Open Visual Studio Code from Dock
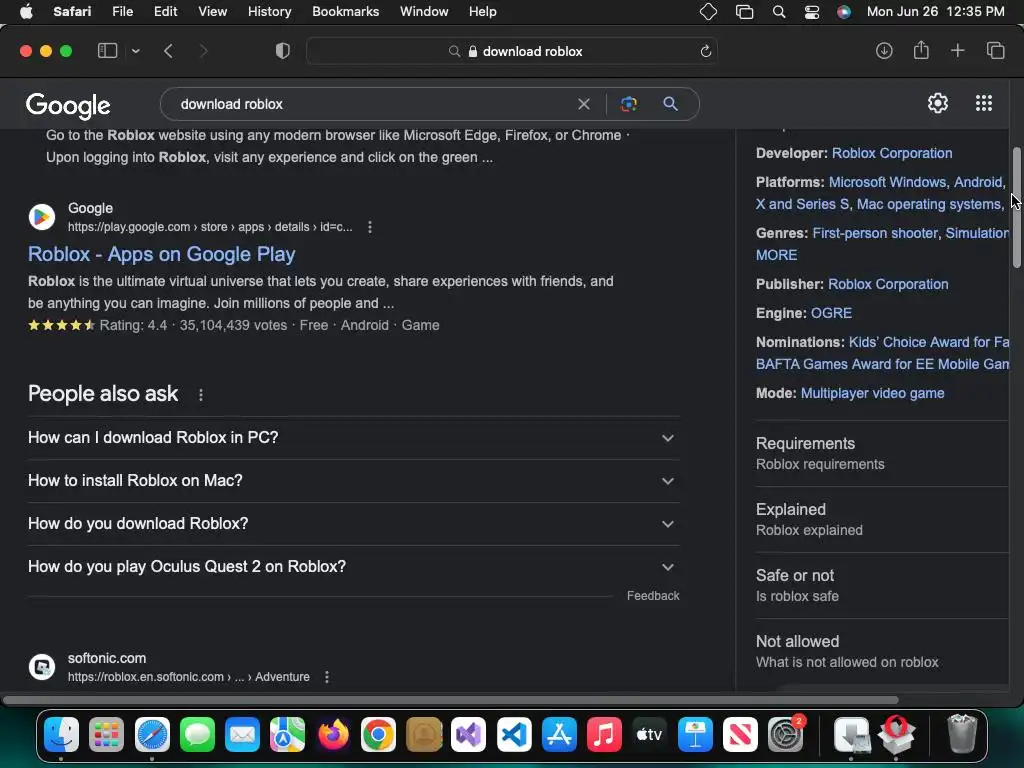The height and width of the screenshot is (768, 1024). click(x=514, y=735)
